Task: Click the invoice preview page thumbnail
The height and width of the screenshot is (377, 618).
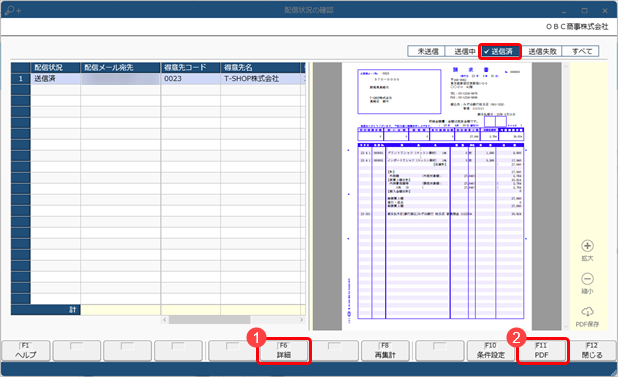Action: (437, 196)
